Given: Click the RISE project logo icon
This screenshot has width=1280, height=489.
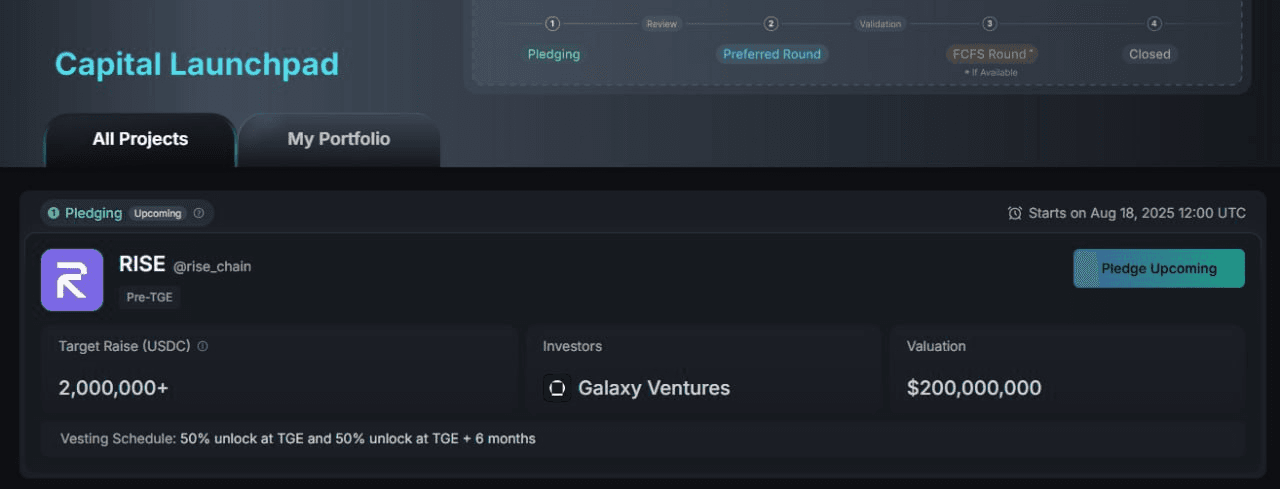Looking at the screenshot, I should [x=72, y=280].
